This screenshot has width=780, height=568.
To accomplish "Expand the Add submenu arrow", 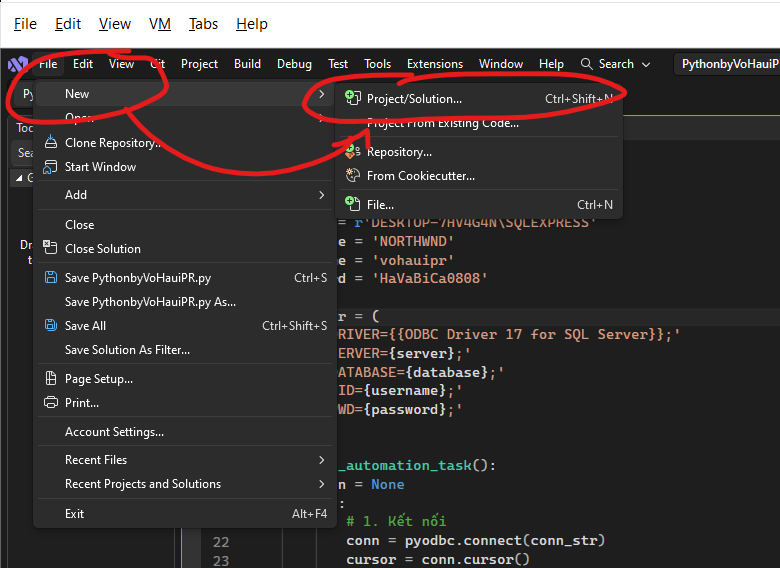I will point(321,195).
